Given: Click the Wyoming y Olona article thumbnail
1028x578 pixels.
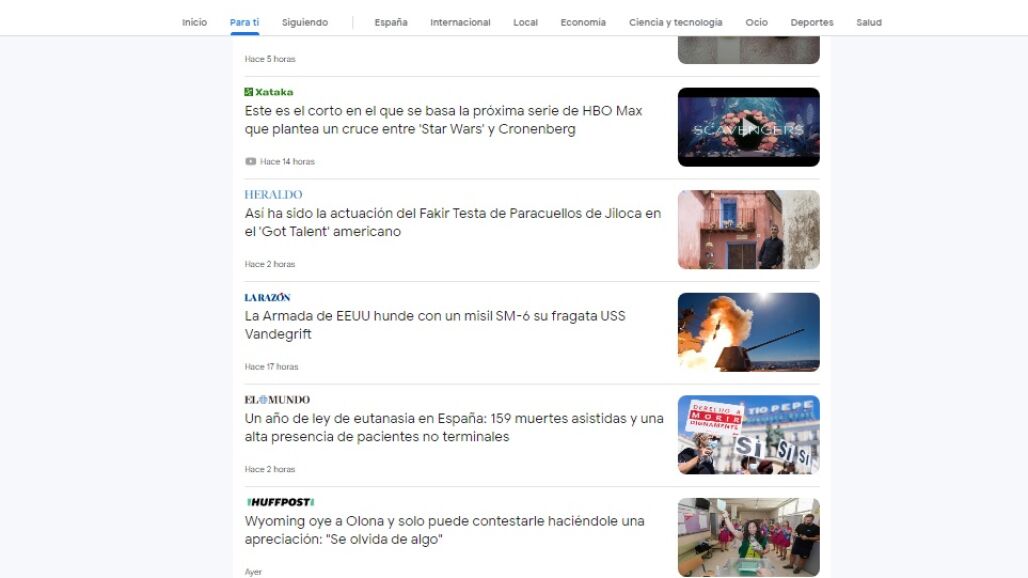Looking at the screenshot, I should tap(748, 537).
